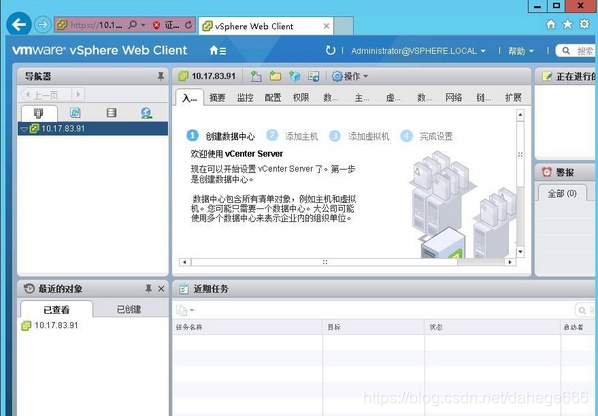The image size is (598, 416).
Task: Reload the page from the address bar
Action: [188, 25]
